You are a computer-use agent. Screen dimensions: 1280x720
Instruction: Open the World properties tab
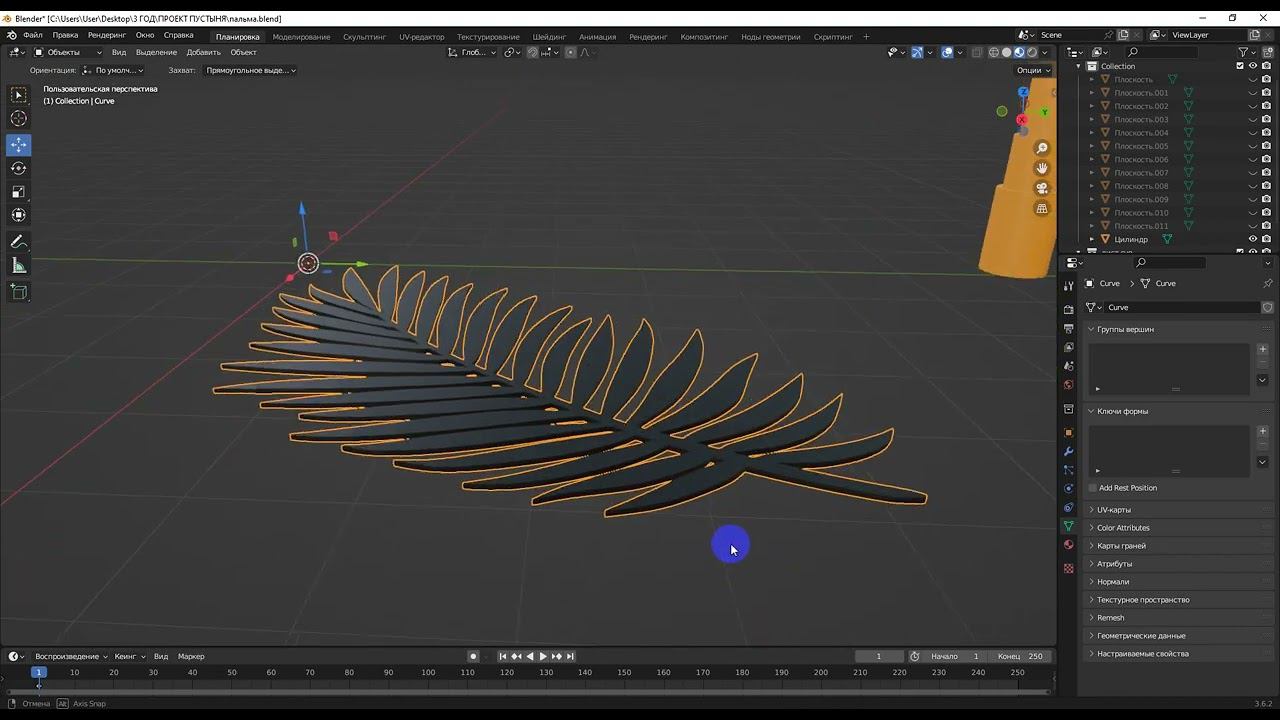[1068, 385]
